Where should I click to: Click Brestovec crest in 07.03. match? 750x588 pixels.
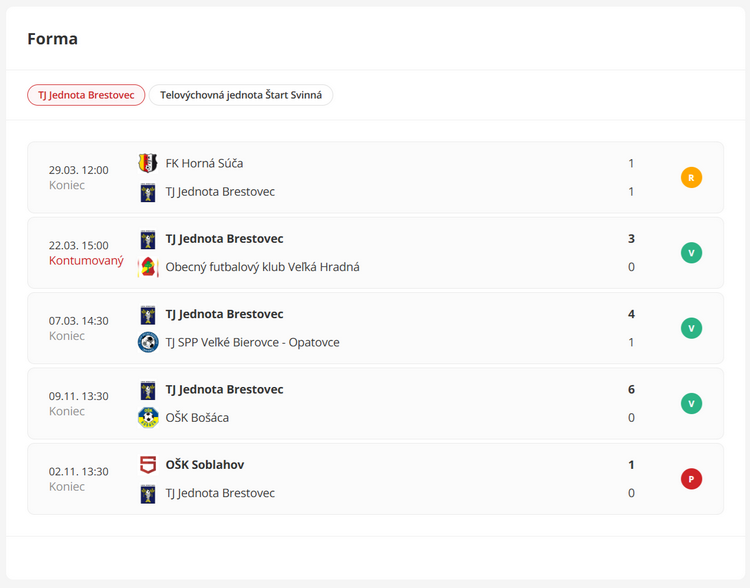pyautogui.click(x=148, y=314)
